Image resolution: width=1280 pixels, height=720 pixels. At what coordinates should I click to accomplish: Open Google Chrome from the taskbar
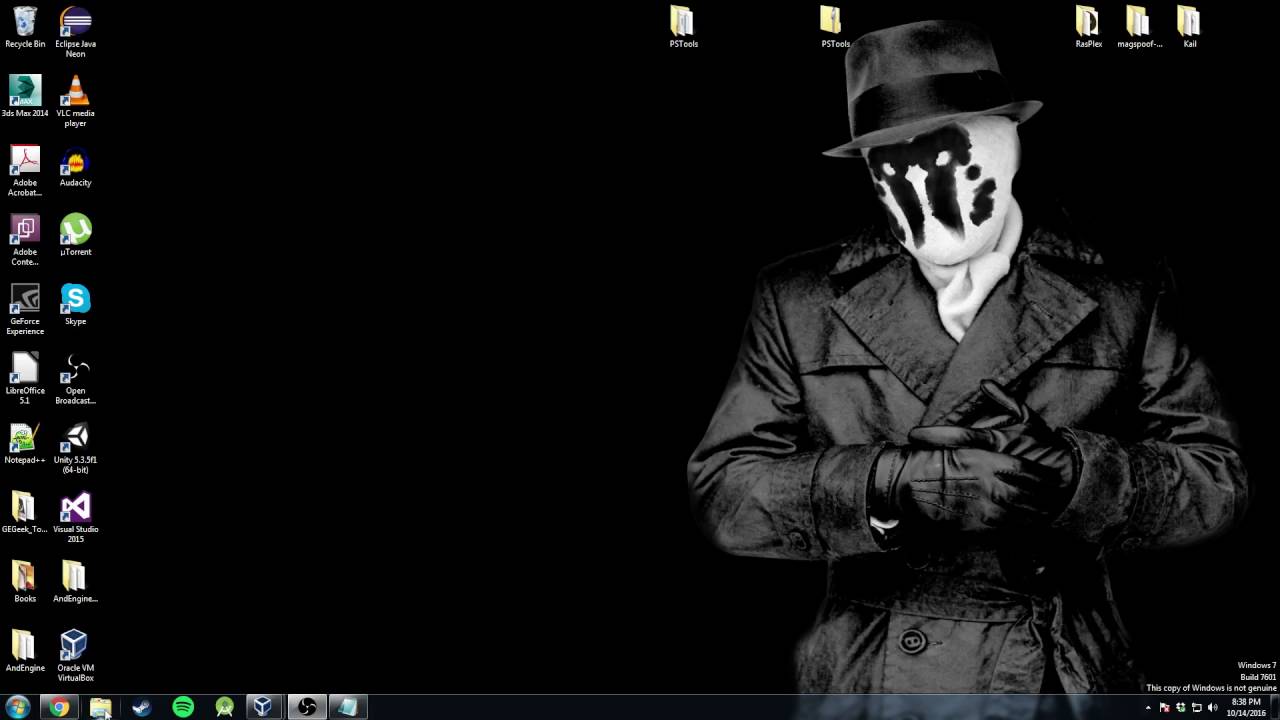pyautogui.click(x=60, y=707)
